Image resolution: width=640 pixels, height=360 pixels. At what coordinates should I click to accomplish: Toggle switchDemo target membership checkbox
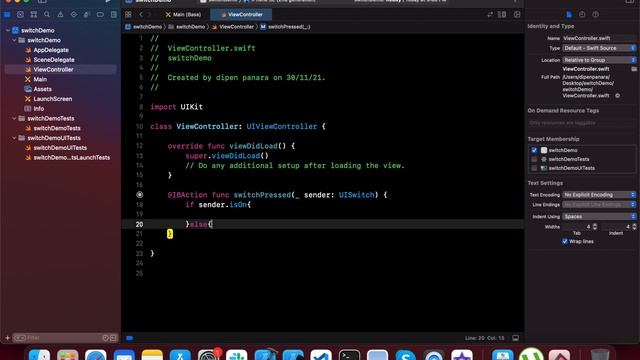(x=534, y=150)
